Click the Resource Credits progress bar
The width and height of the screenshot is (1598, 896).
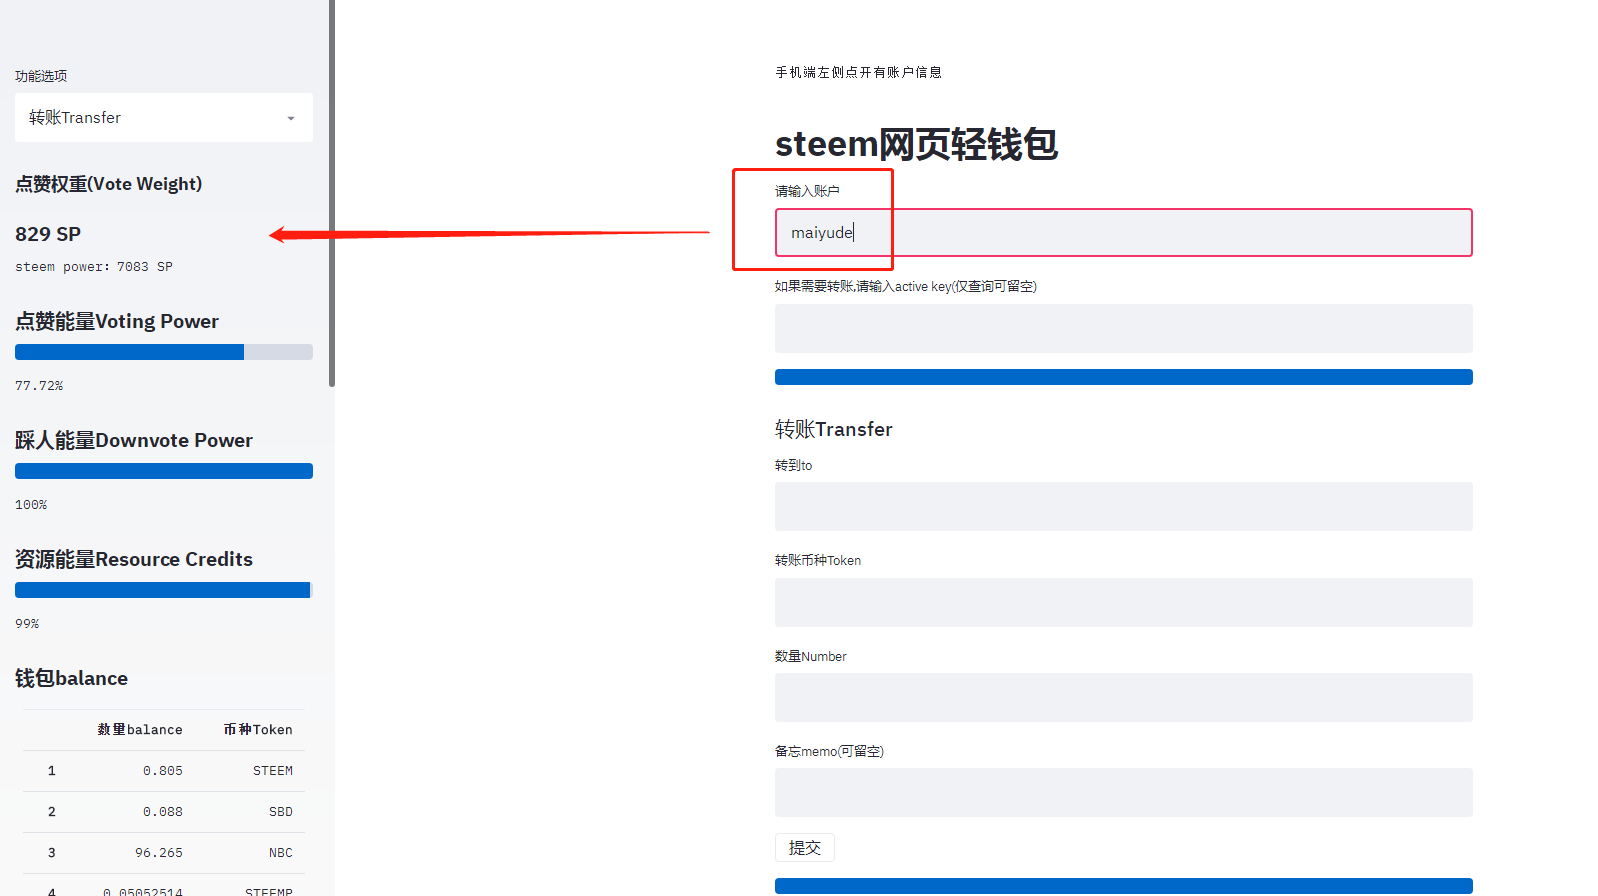[164, 590]
